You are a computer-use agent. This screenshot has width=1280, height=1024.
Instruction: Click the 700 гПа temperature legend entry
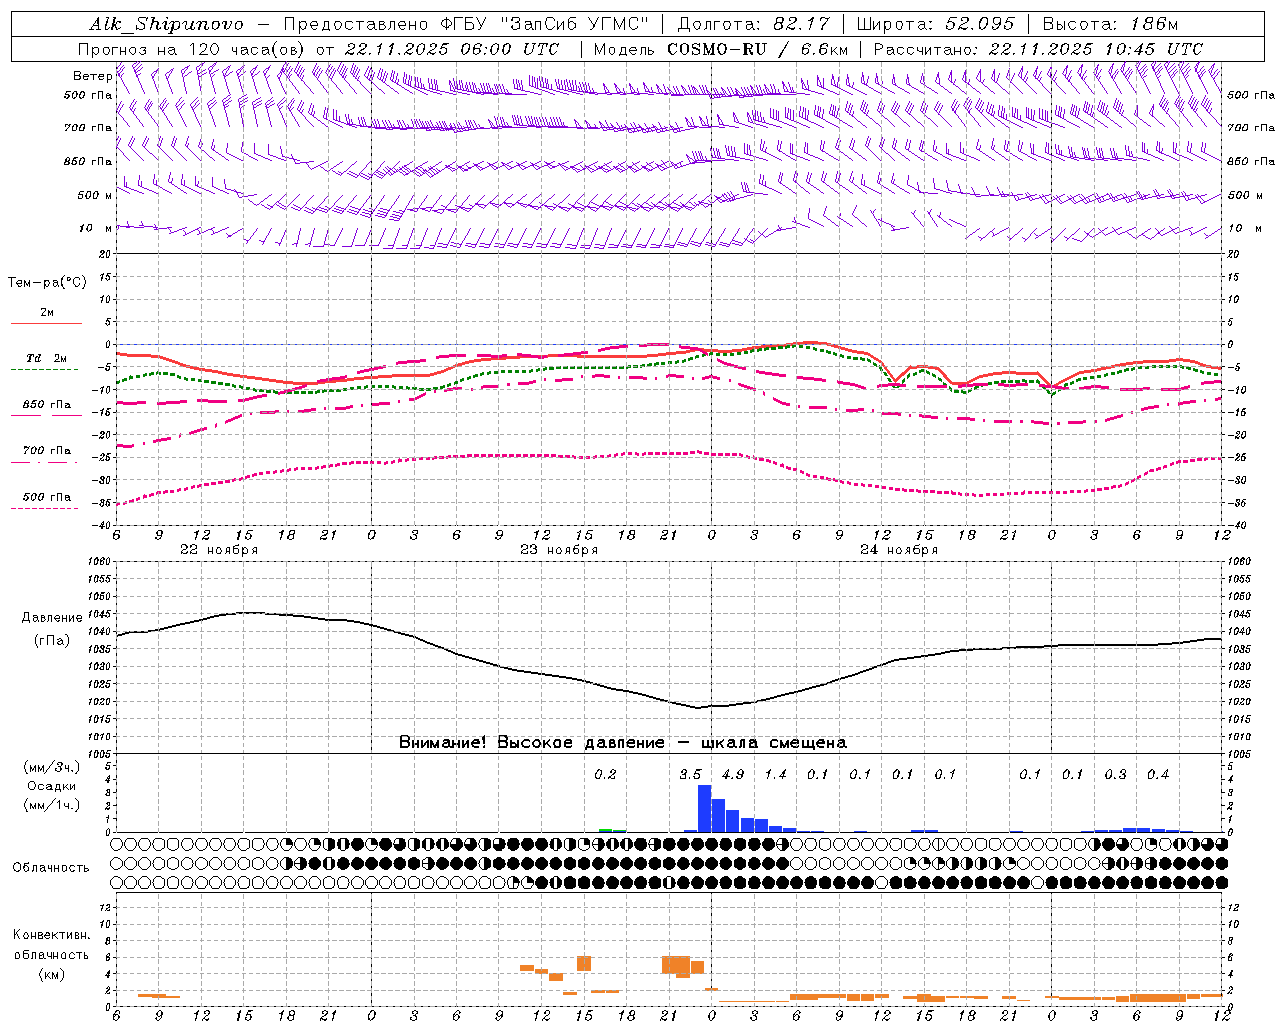pos(47,451)
